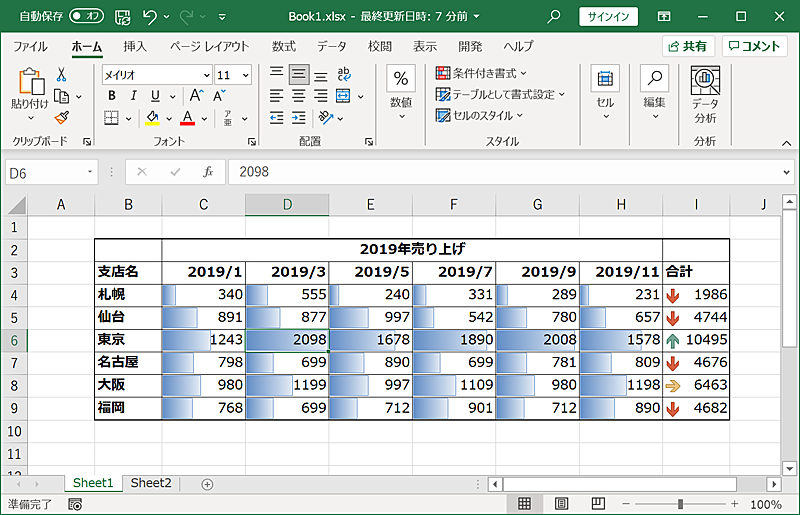Click zoom out minus button
Viewport: 800px width, 515px height.
tap(626, 504)
